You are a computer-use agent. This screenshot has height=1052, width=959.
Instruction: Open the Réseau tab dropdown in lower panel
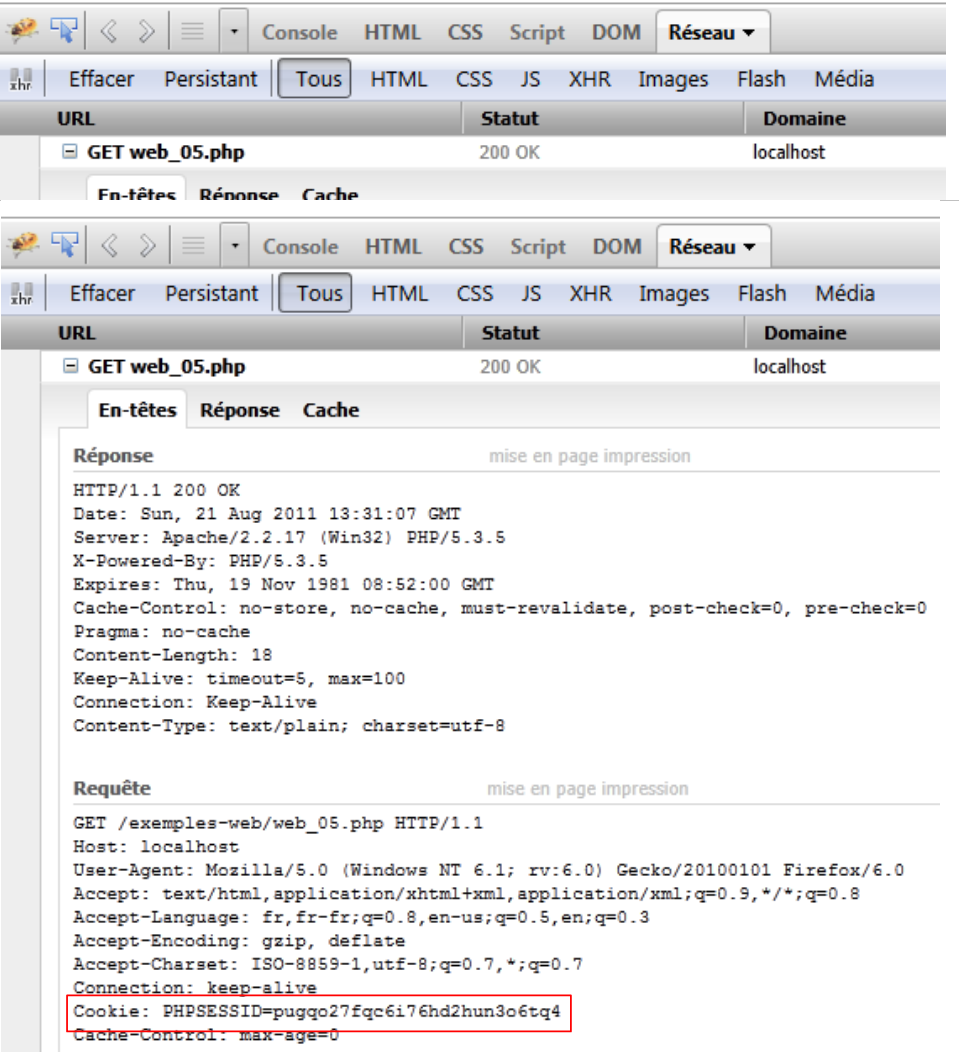pyautogui.click(x=712, y=247)
